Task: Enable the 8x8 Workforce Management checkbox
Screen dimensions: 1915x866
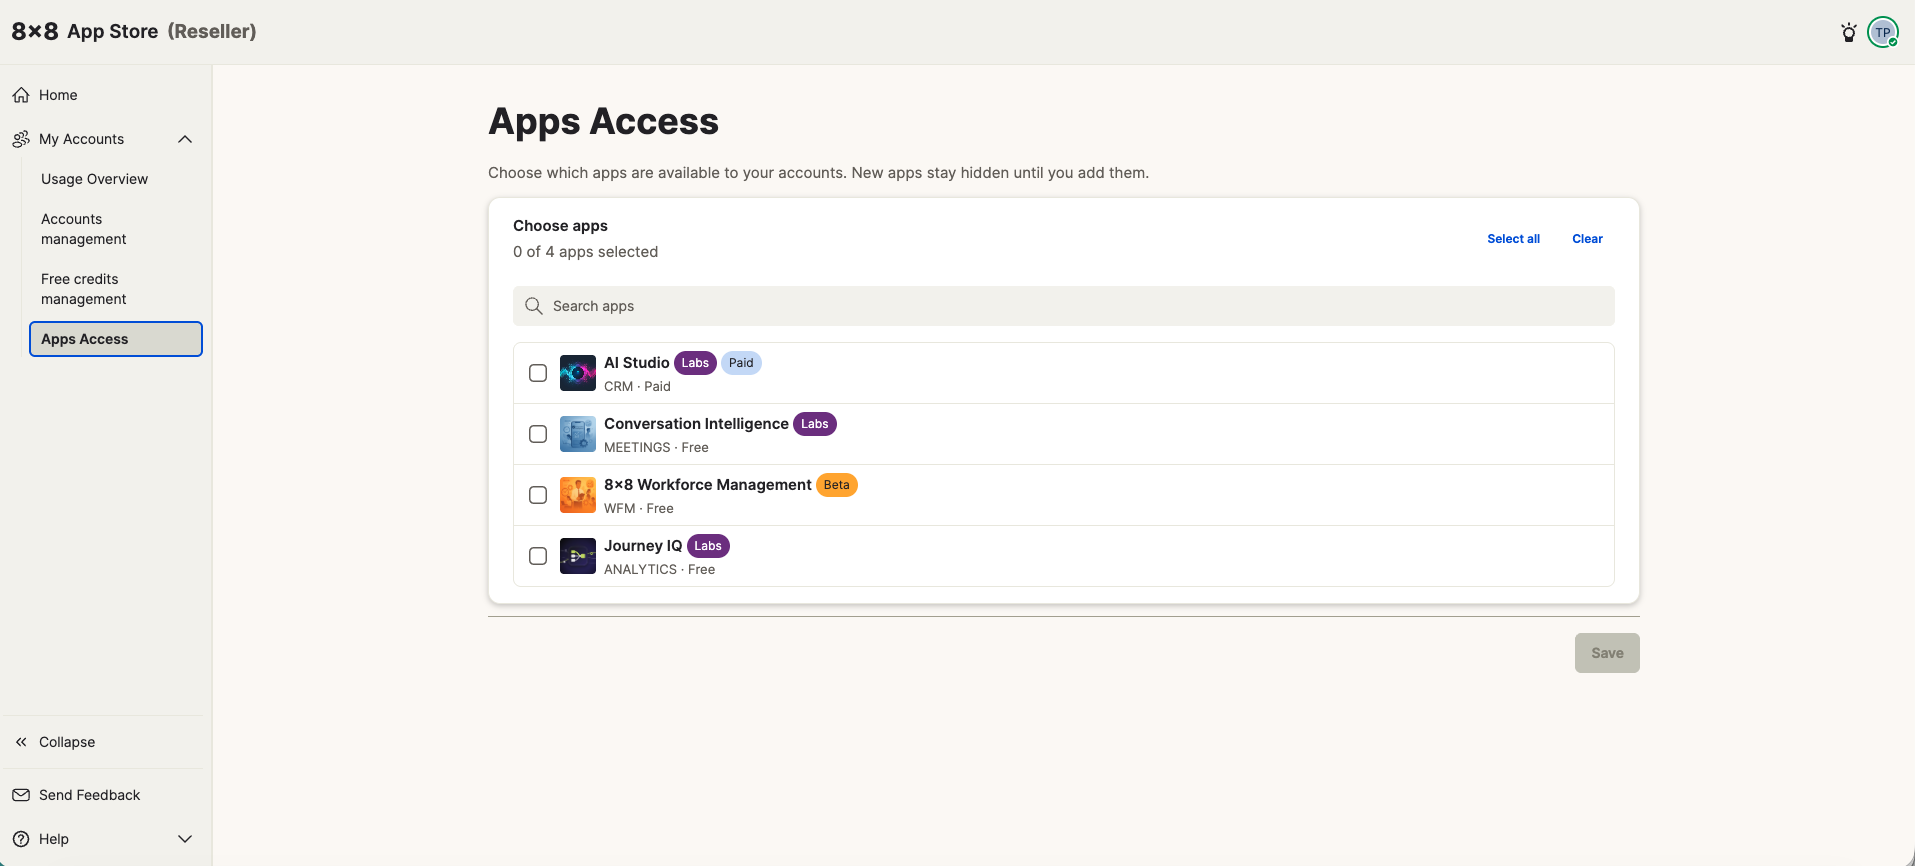Action: point(538,495)
